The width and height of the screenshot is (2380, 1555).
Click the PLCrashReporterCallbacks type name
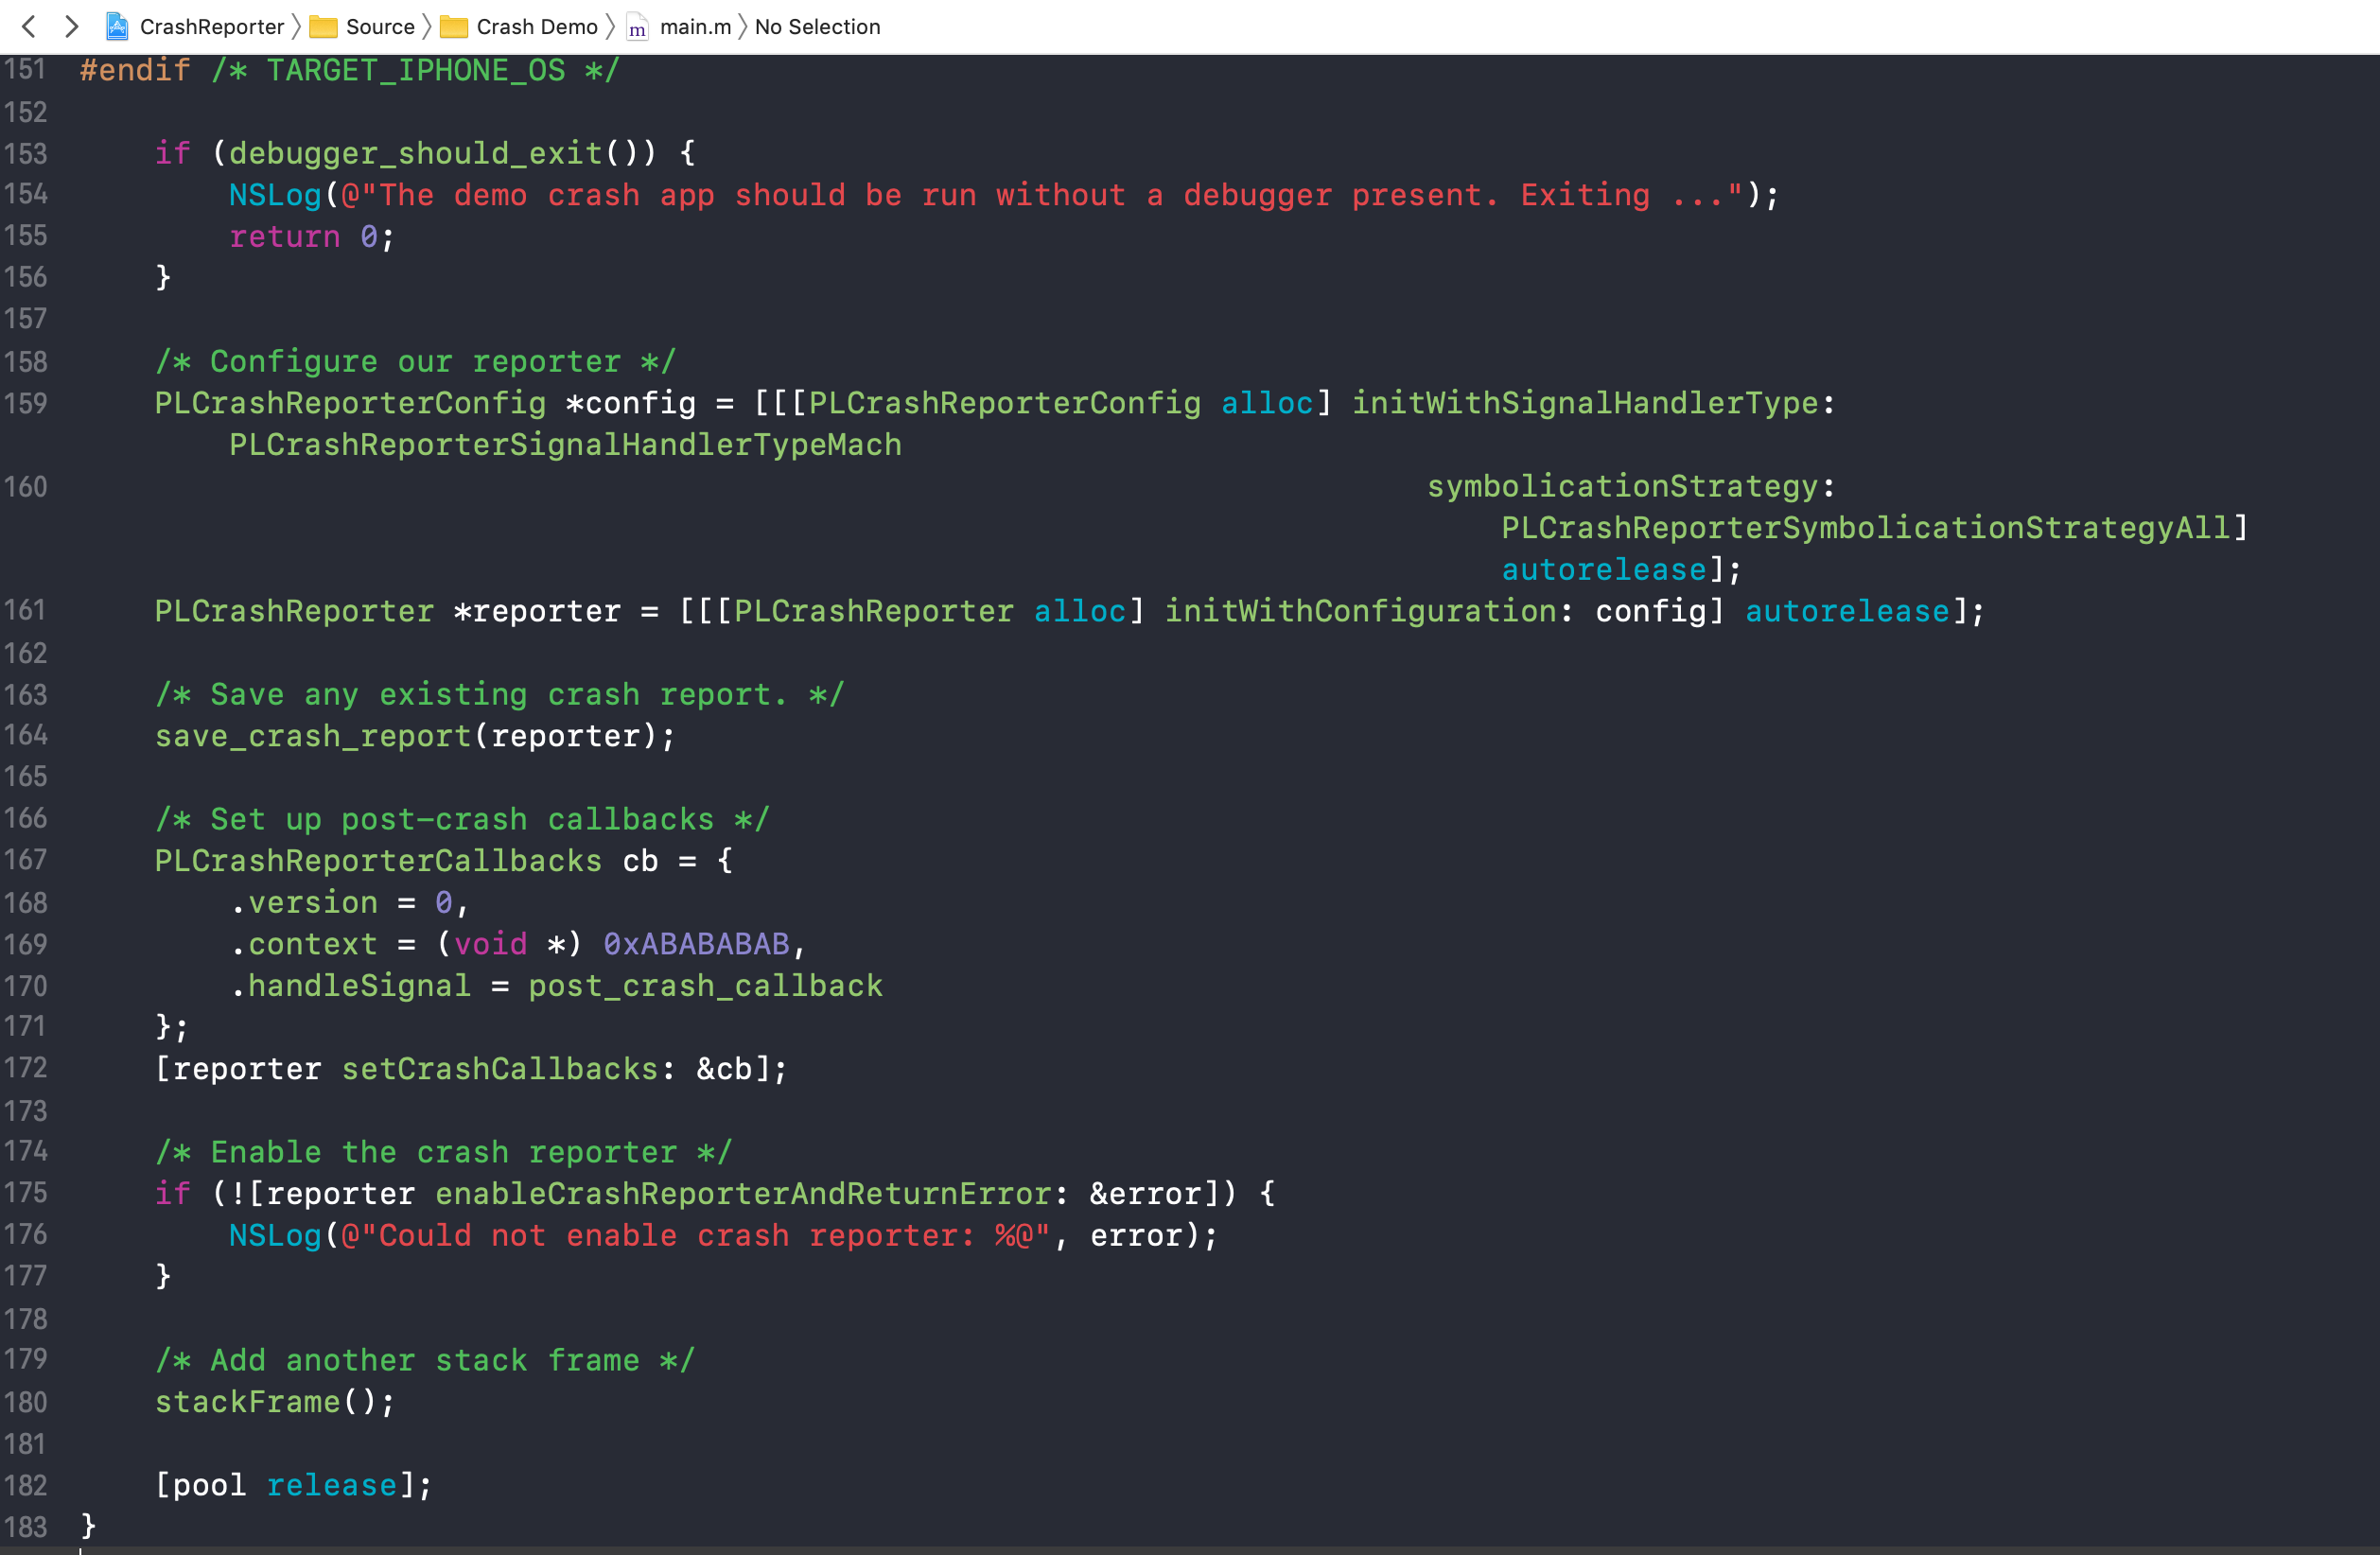[x=378, y=860]
